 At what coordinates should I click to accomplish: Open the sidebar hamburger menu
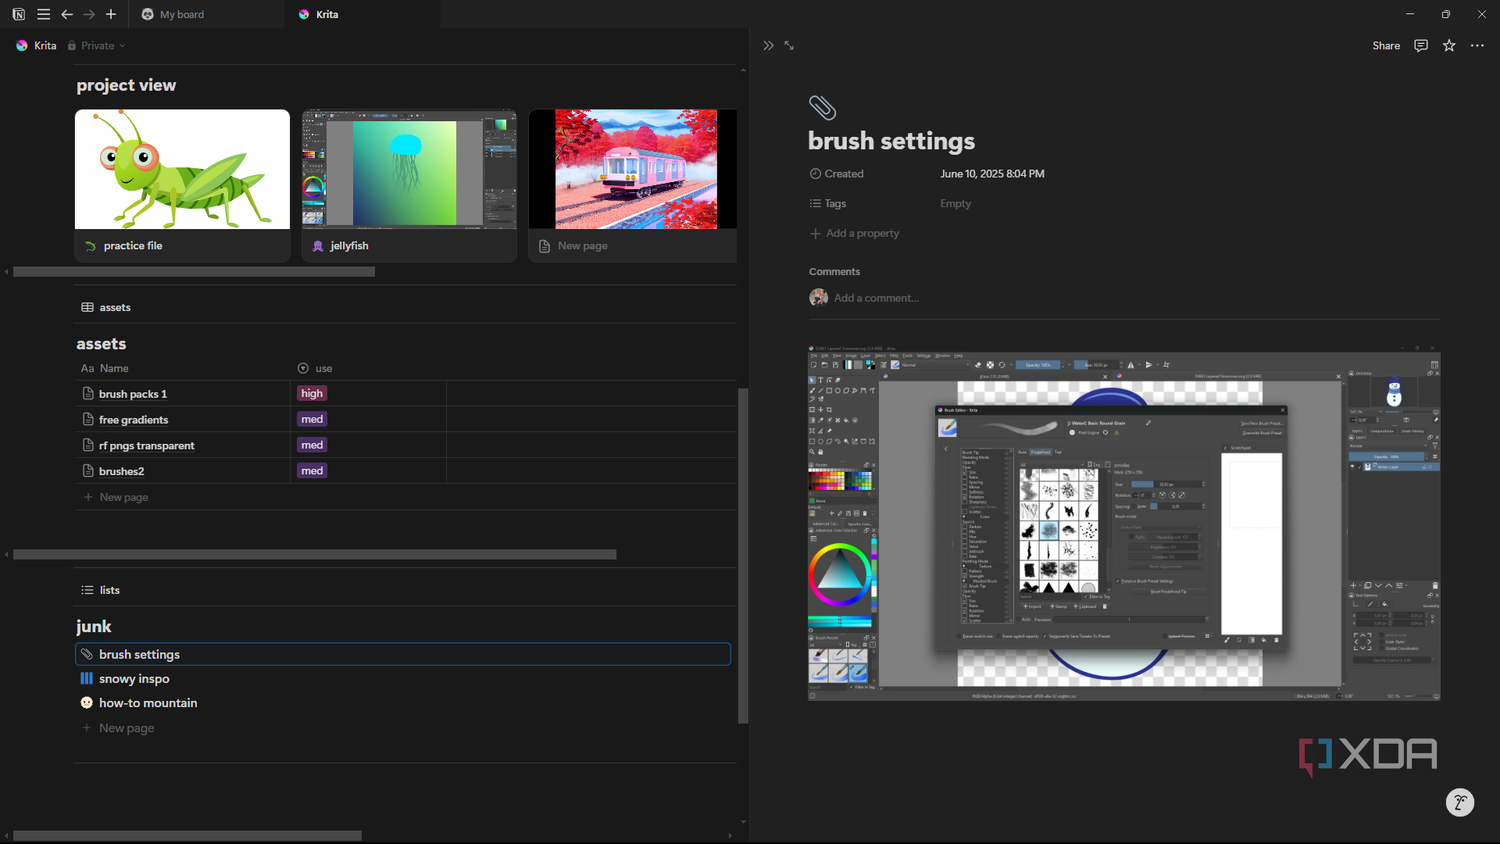pos(43,14)
